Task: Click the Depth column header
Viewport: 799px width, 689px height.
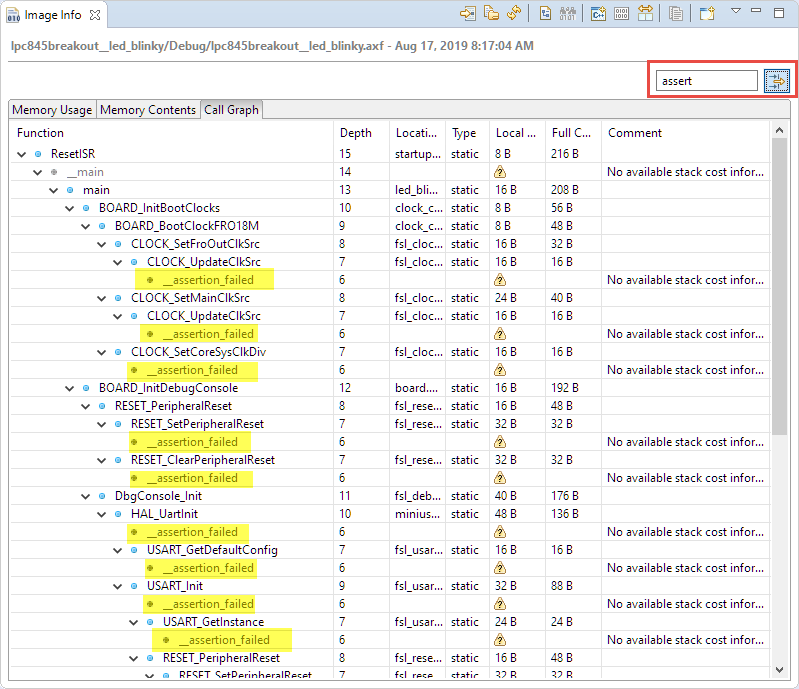Action: [x=355, y=133]
